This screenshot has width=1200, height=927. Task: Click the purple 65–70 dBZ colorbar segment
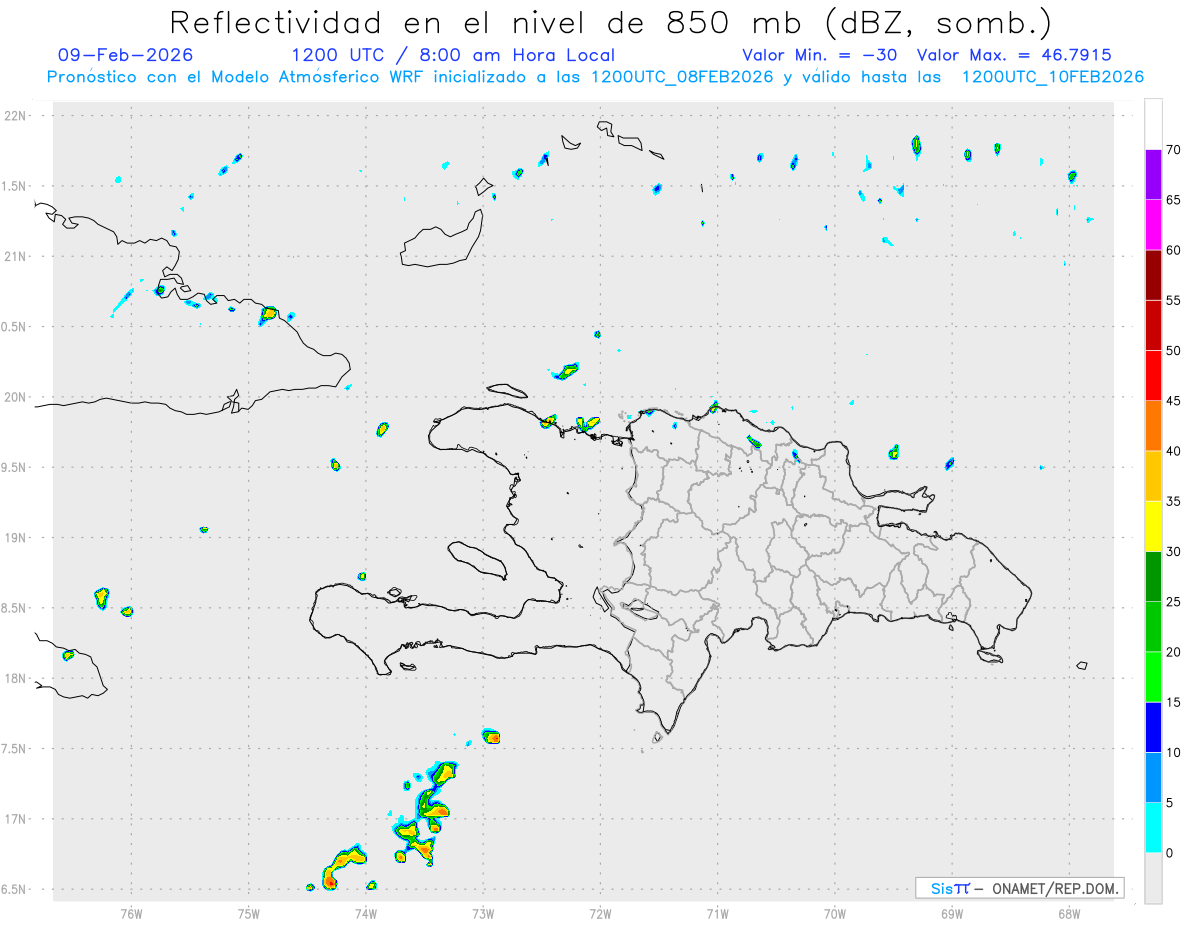pos(1153,174)
